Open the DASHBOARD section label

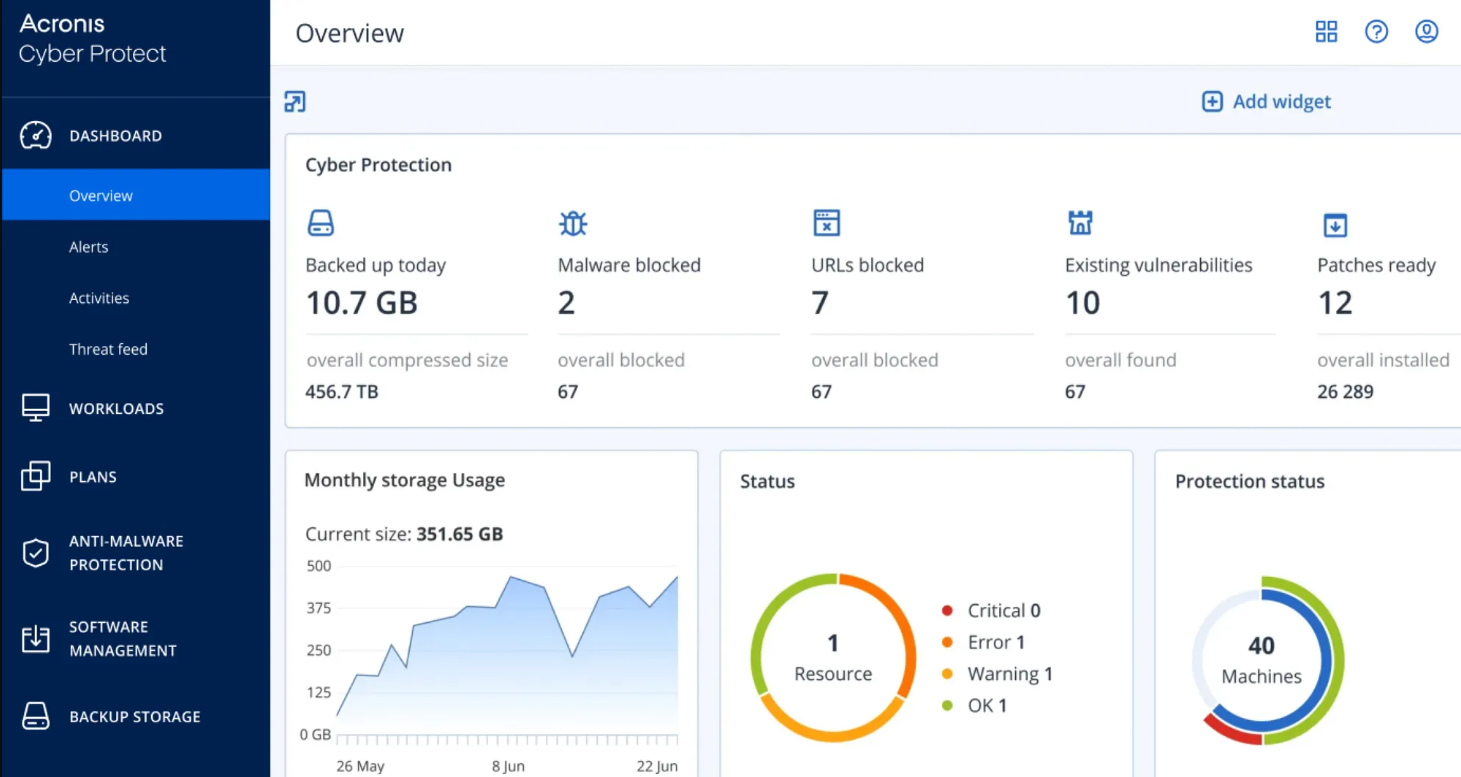point(115,136)
